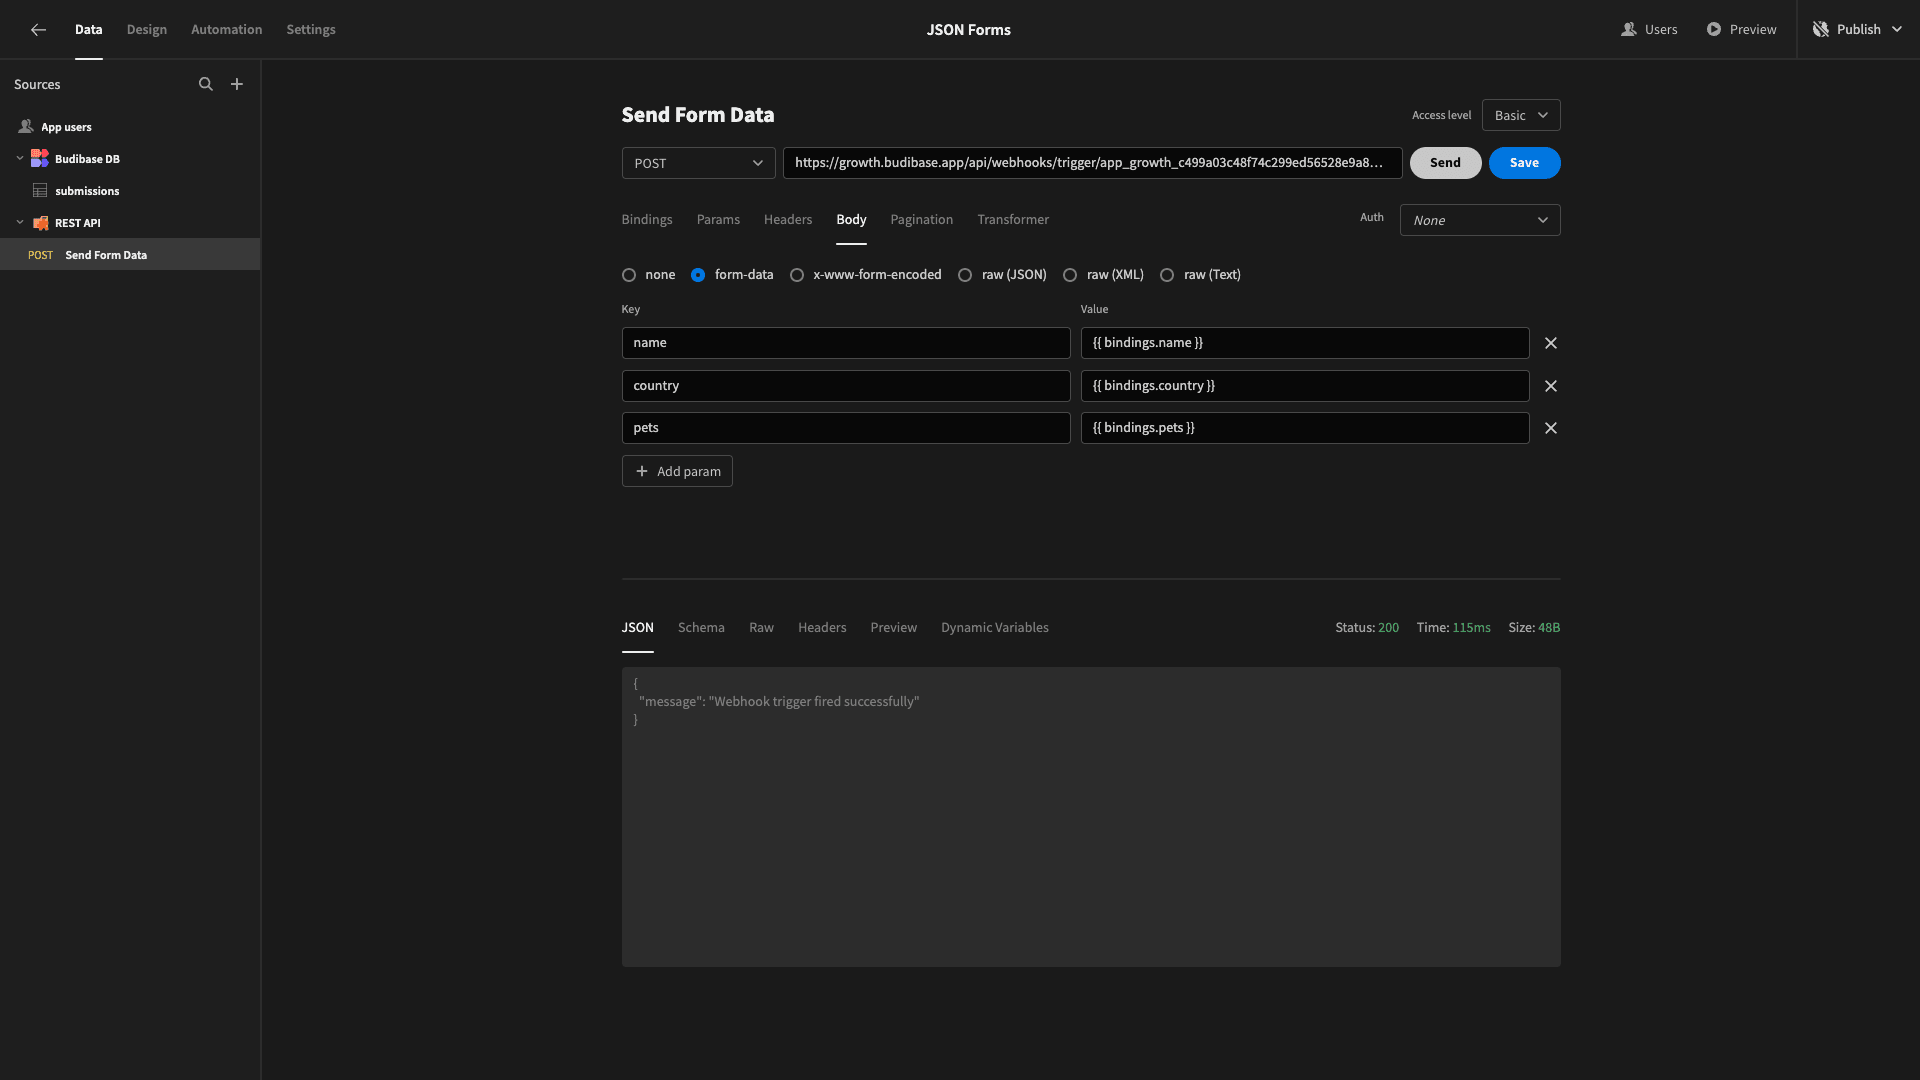Edit the country key field
Viewport: 1920px width, 1080px height.
coord(846,386)
